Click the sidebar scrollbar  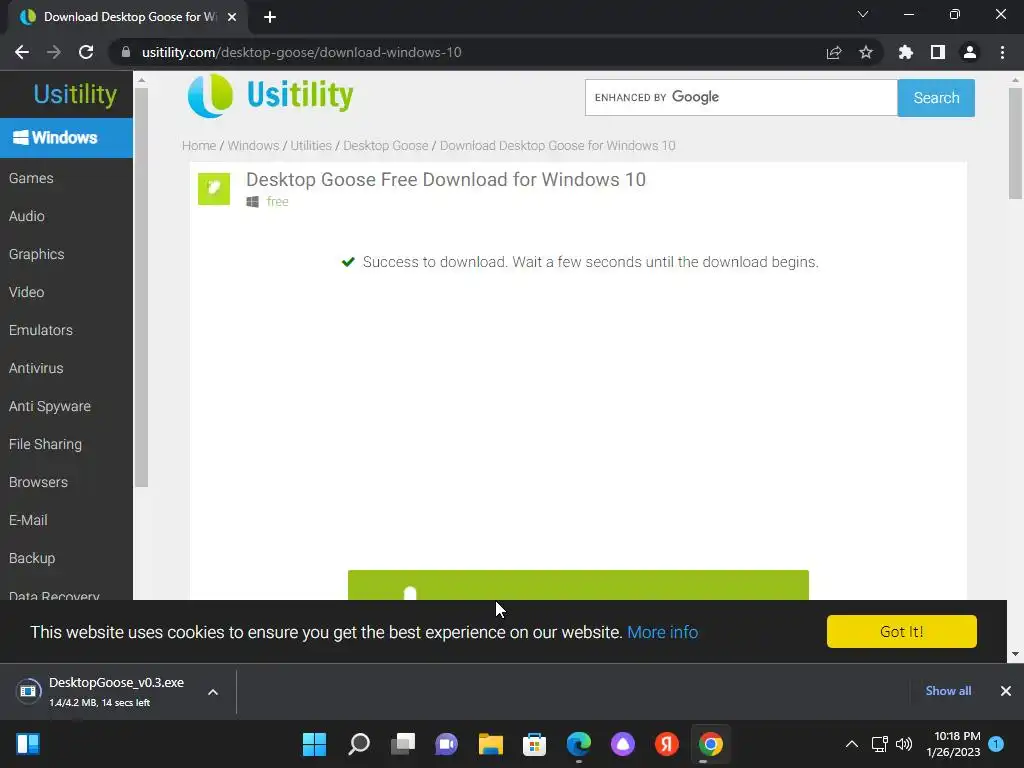click(141, 287)
